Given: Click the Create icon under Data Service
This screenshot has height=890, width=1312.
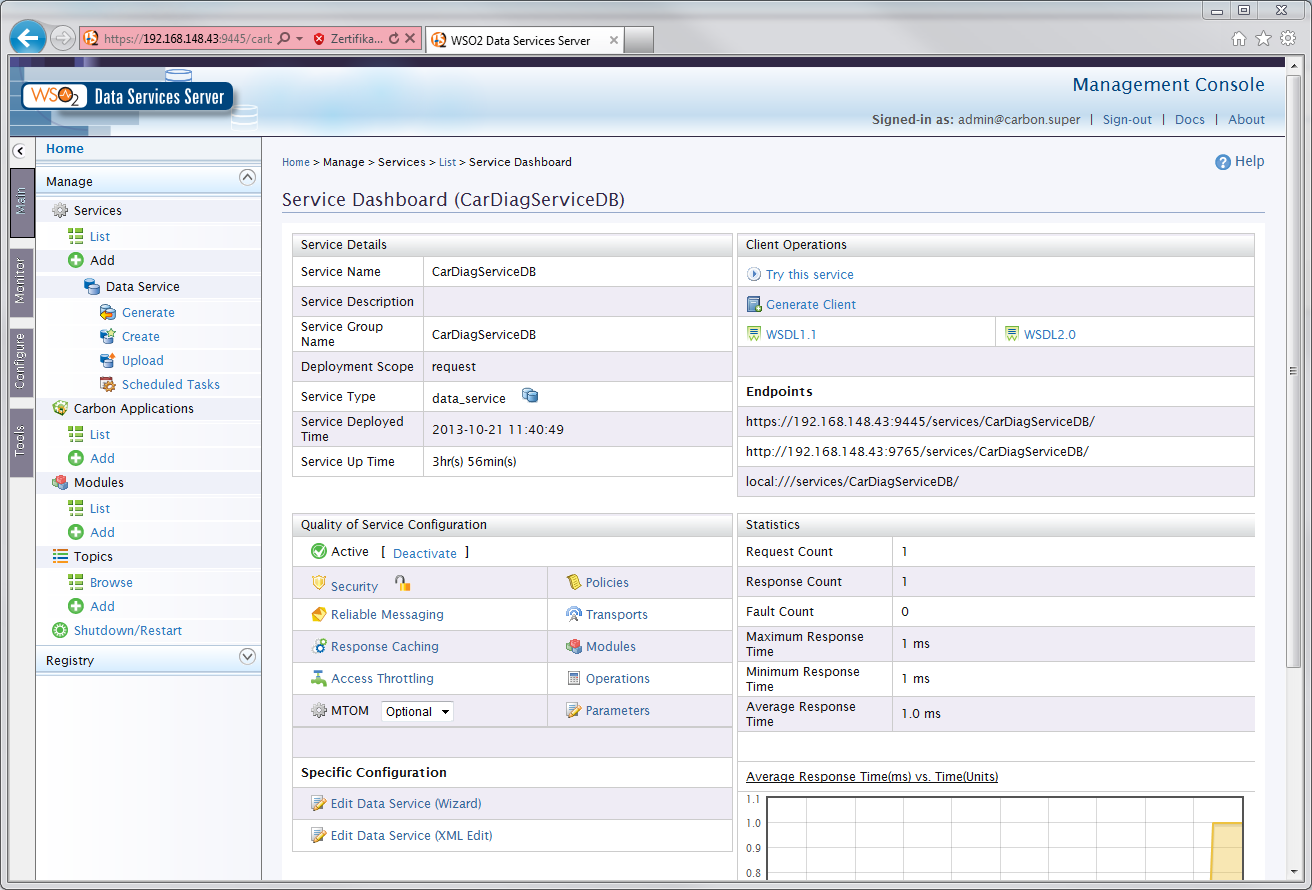Looking at the screenshot, I should 108,337.
